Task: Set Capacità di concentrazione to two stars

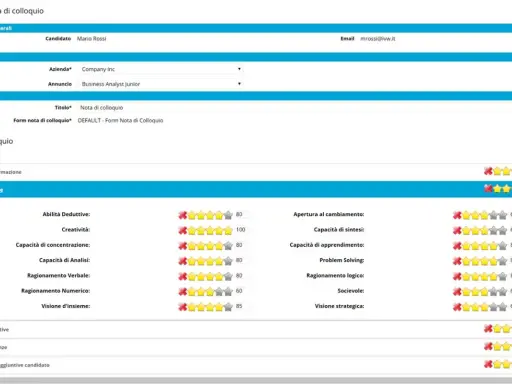Action: 201,246
